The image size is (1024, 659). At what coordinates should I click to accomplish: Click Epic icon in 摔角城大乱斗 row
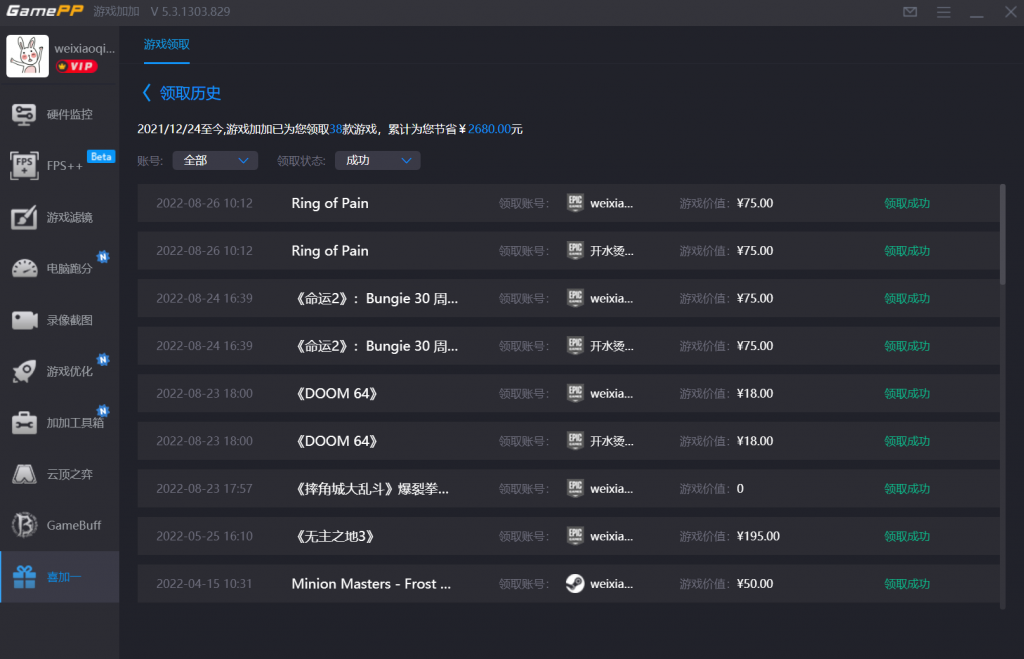[x=575, y=489]
